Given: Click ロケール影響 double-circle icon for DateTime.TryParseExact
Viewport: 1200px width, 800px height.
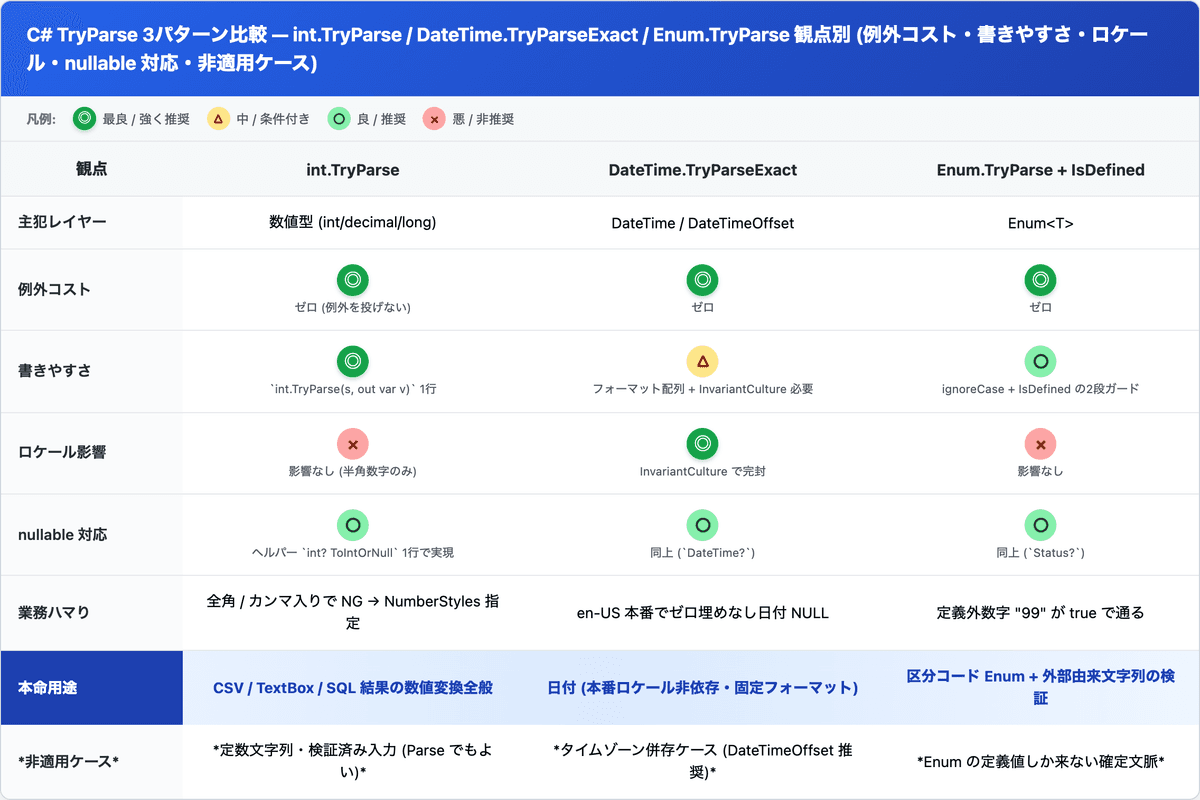Looking at the screenshot, I should (703, 444).
